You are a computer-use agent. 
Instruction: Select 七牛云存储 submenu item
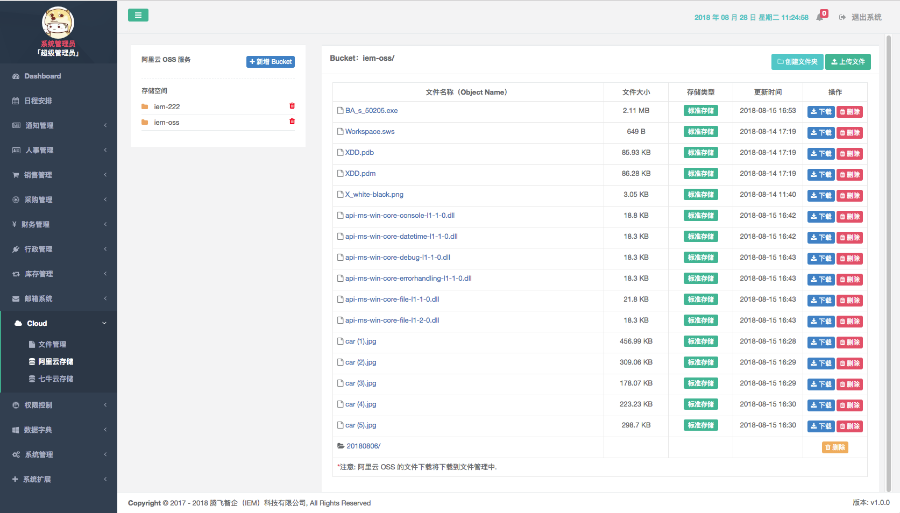tap(56, 379)
